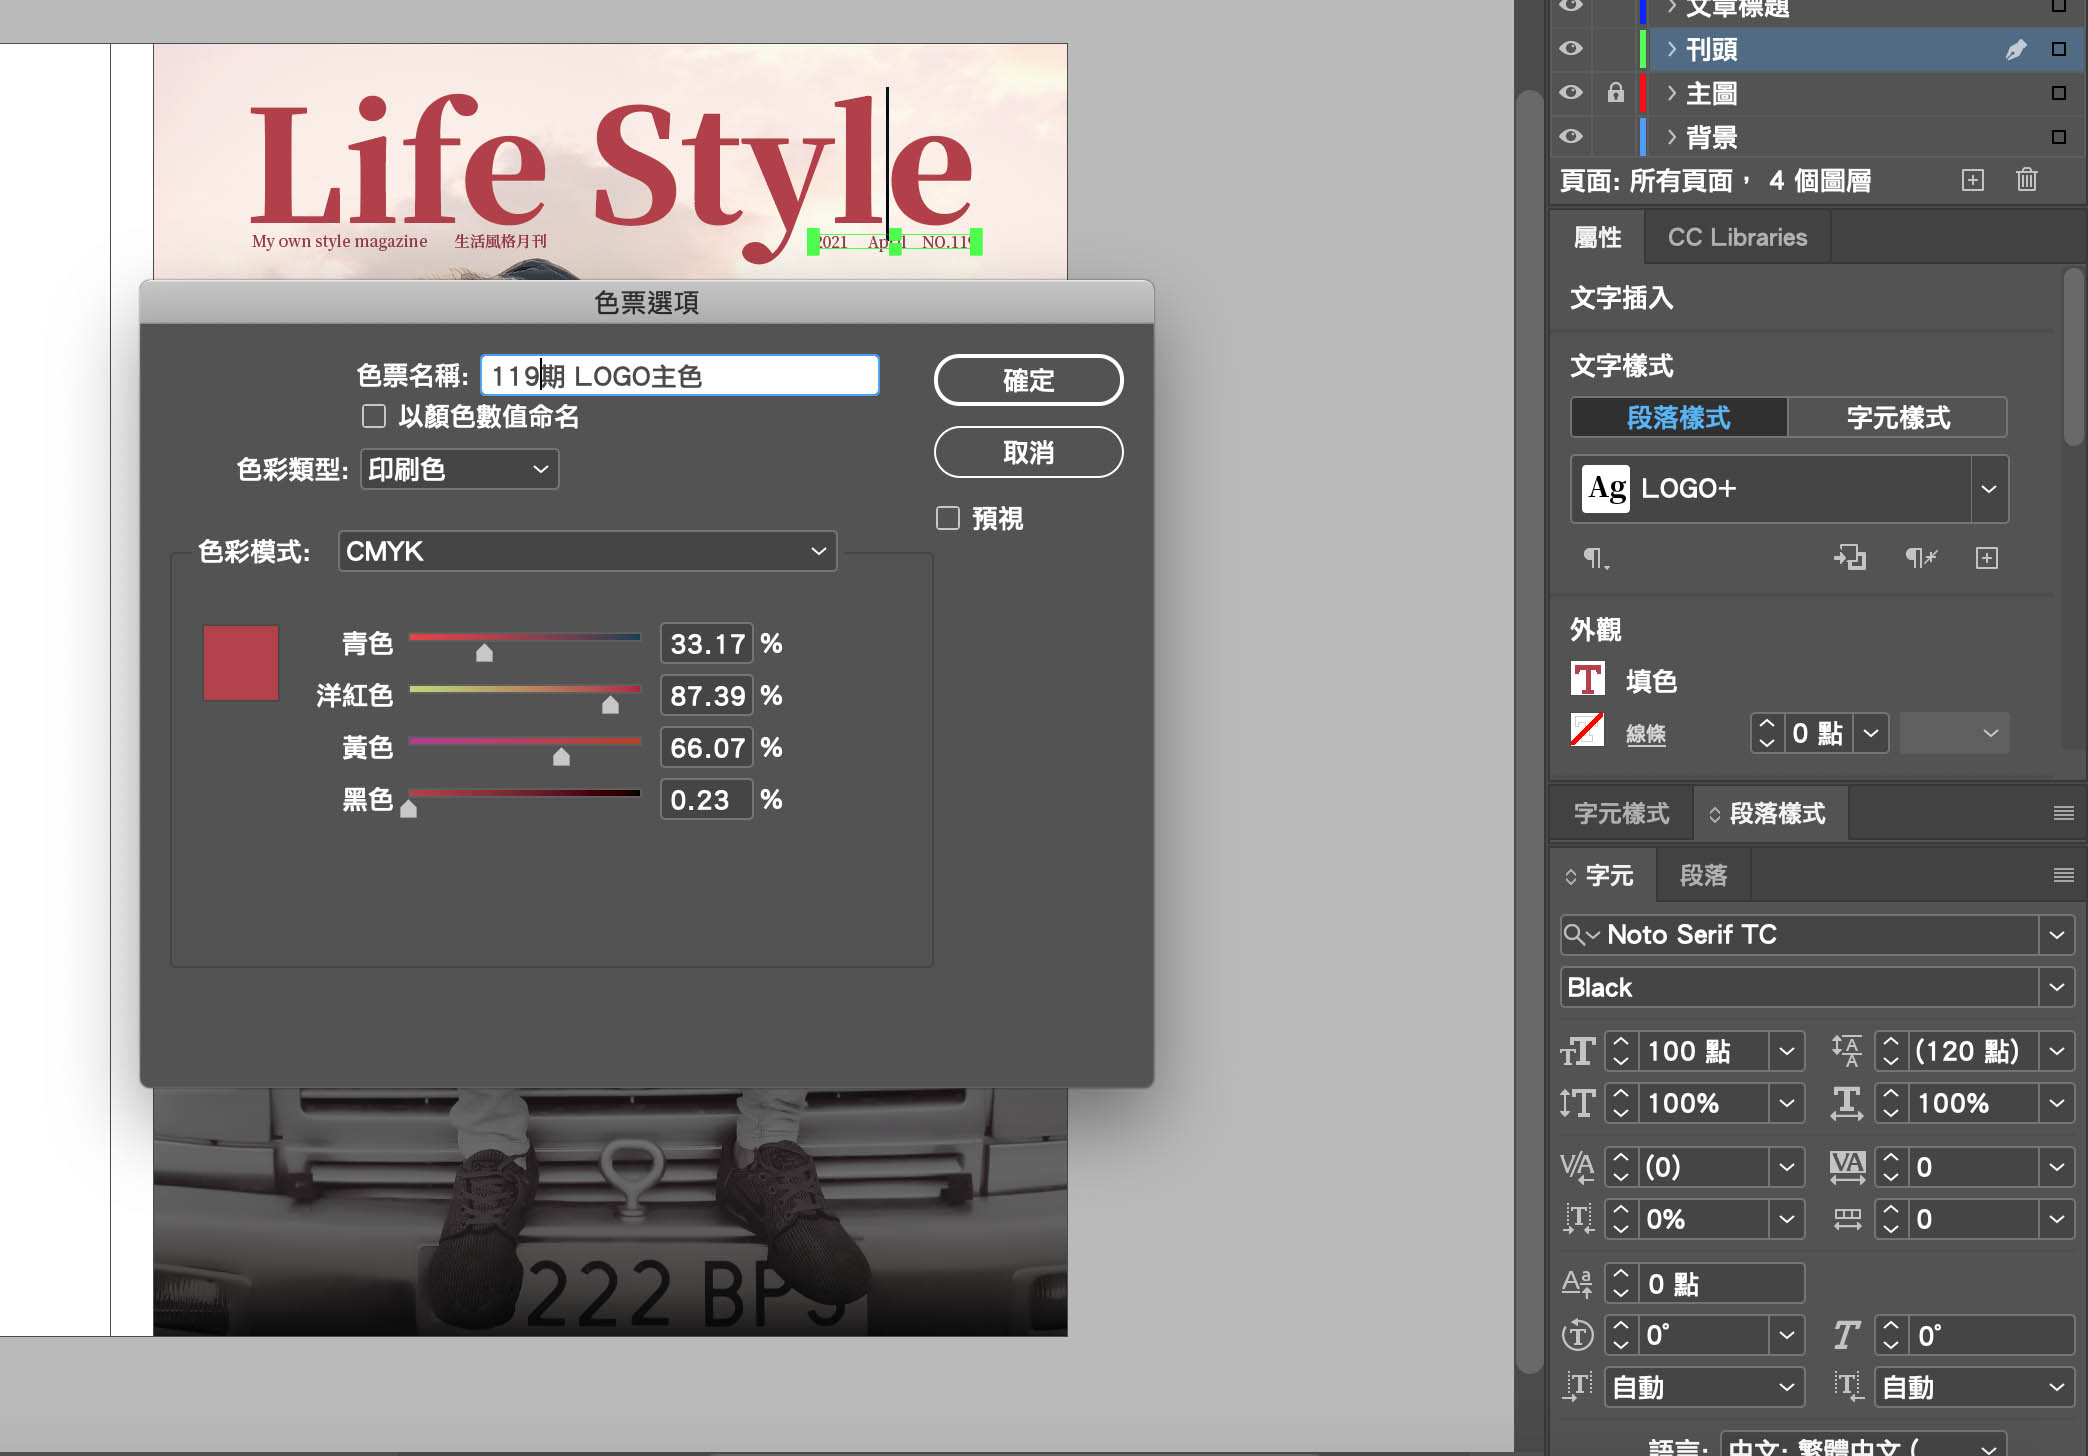Click the clear overrides paragraph icon
This screenshot has height=1456, width=2088.
pyautogui.click(x=1919, y=558)
